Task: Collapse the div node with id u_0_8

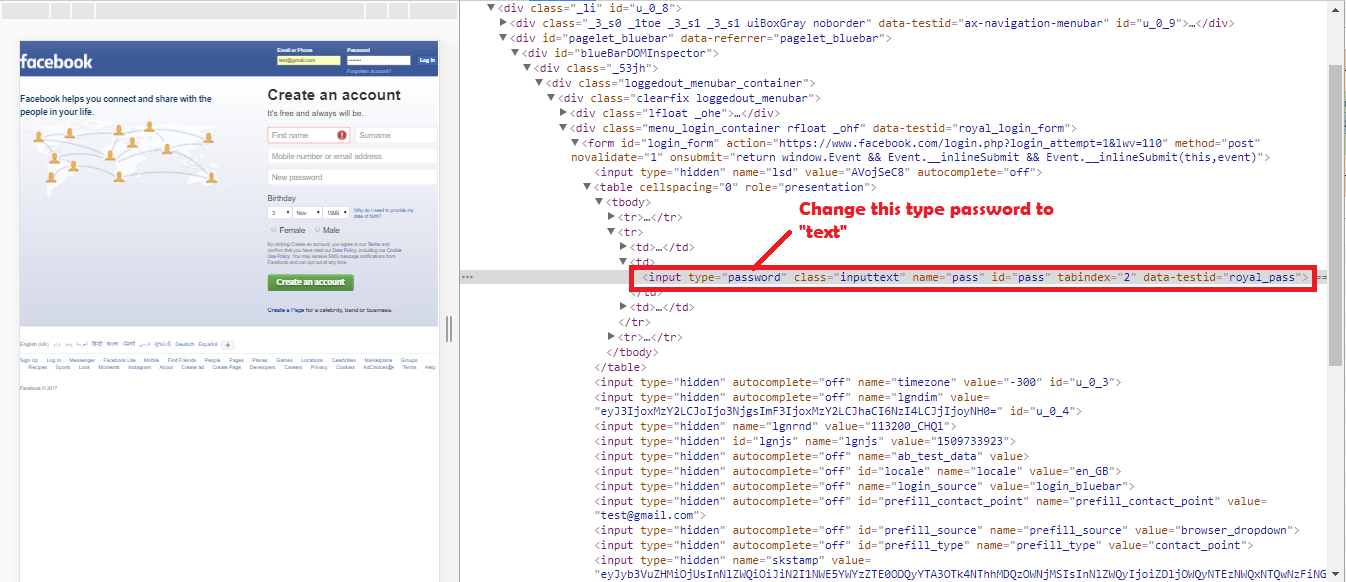Action: click(491, 7)
